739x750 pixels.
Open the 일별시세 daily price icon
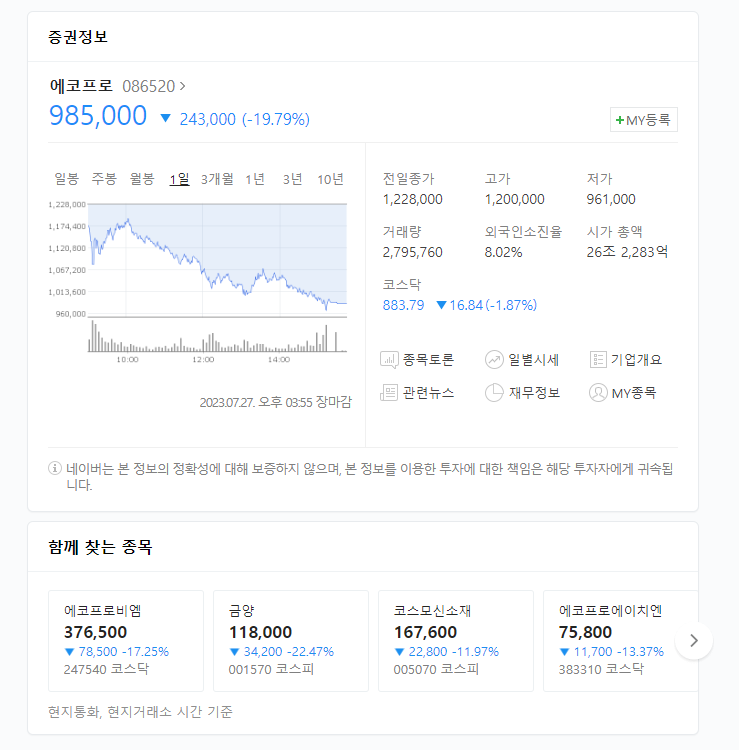coord(494,360)
